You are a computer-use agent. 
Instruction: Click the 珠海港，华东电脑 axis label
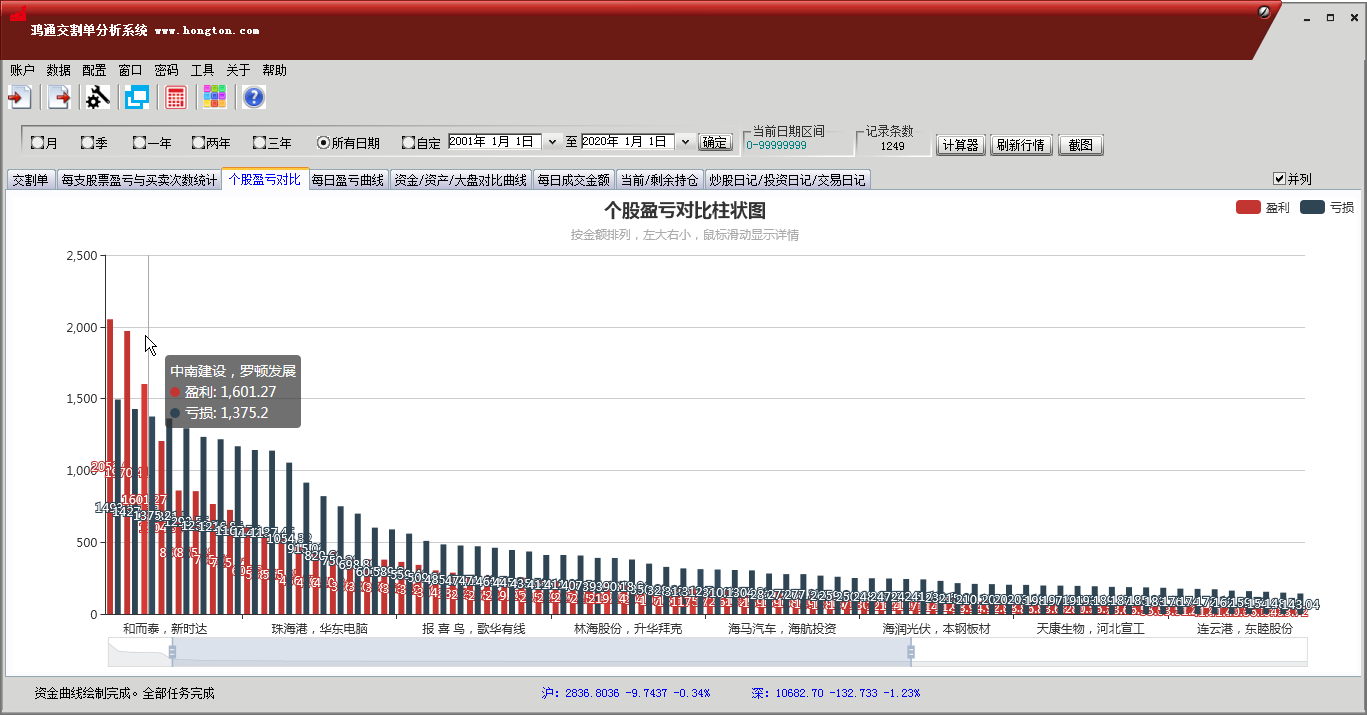[320, 629]
